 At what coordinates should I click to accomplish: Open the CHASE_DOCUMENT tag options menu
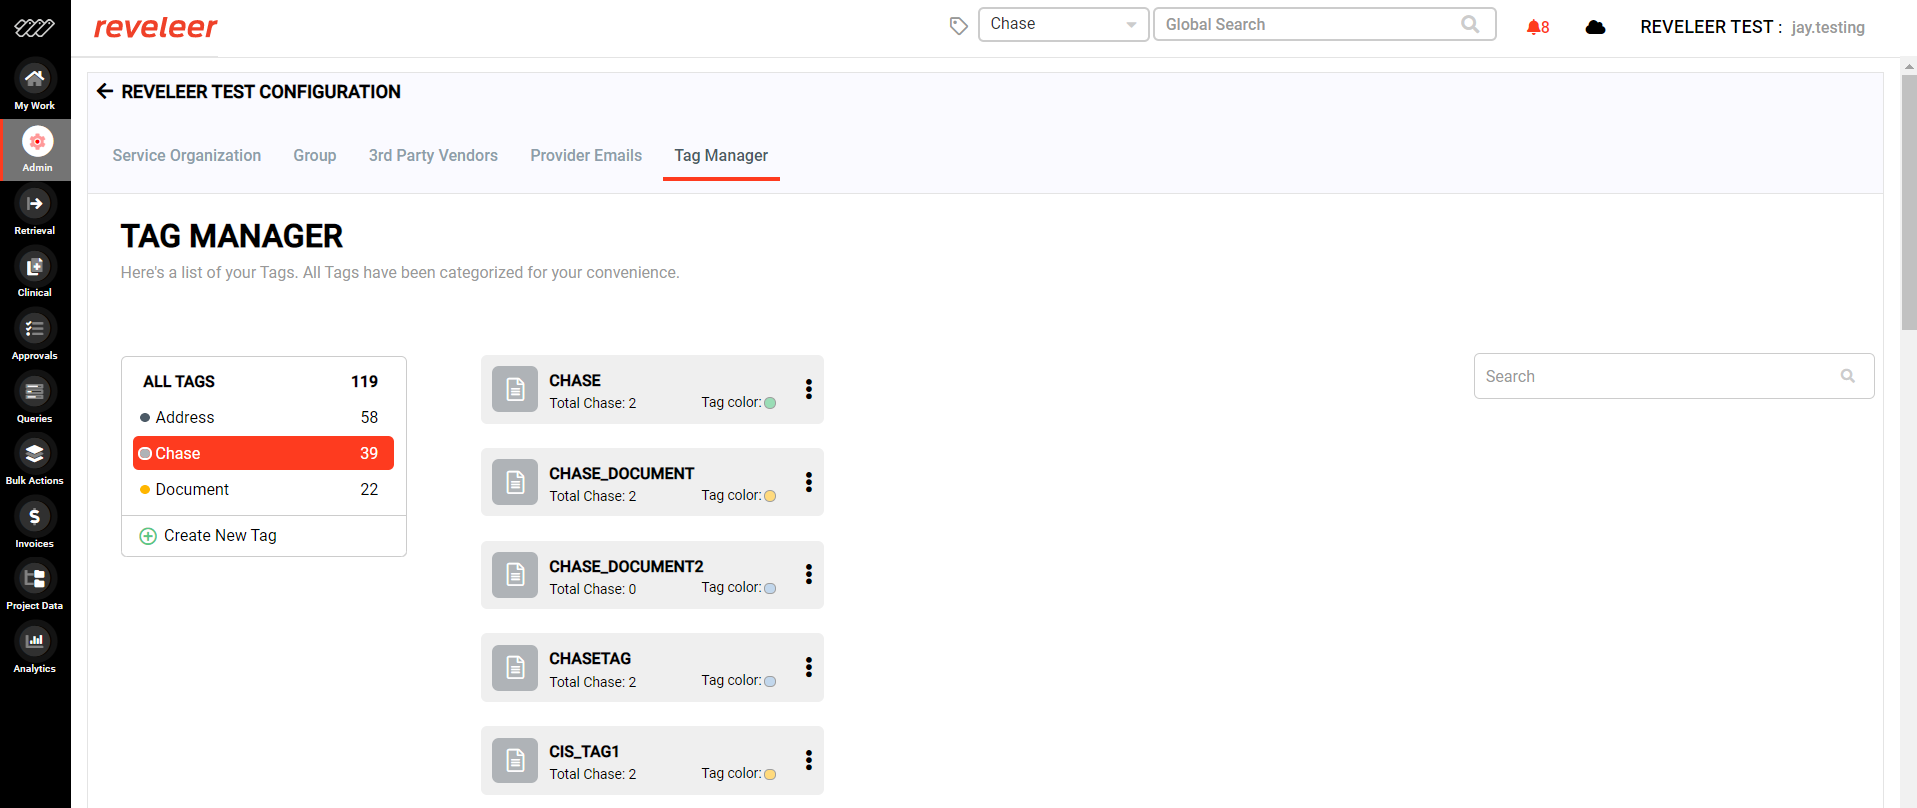(808, 482)
